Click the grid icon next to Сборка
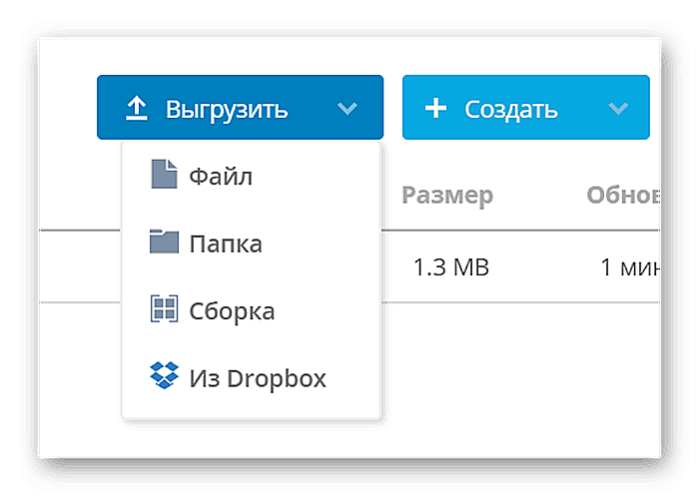Screen dimensions: 699x496 [164, 308]
